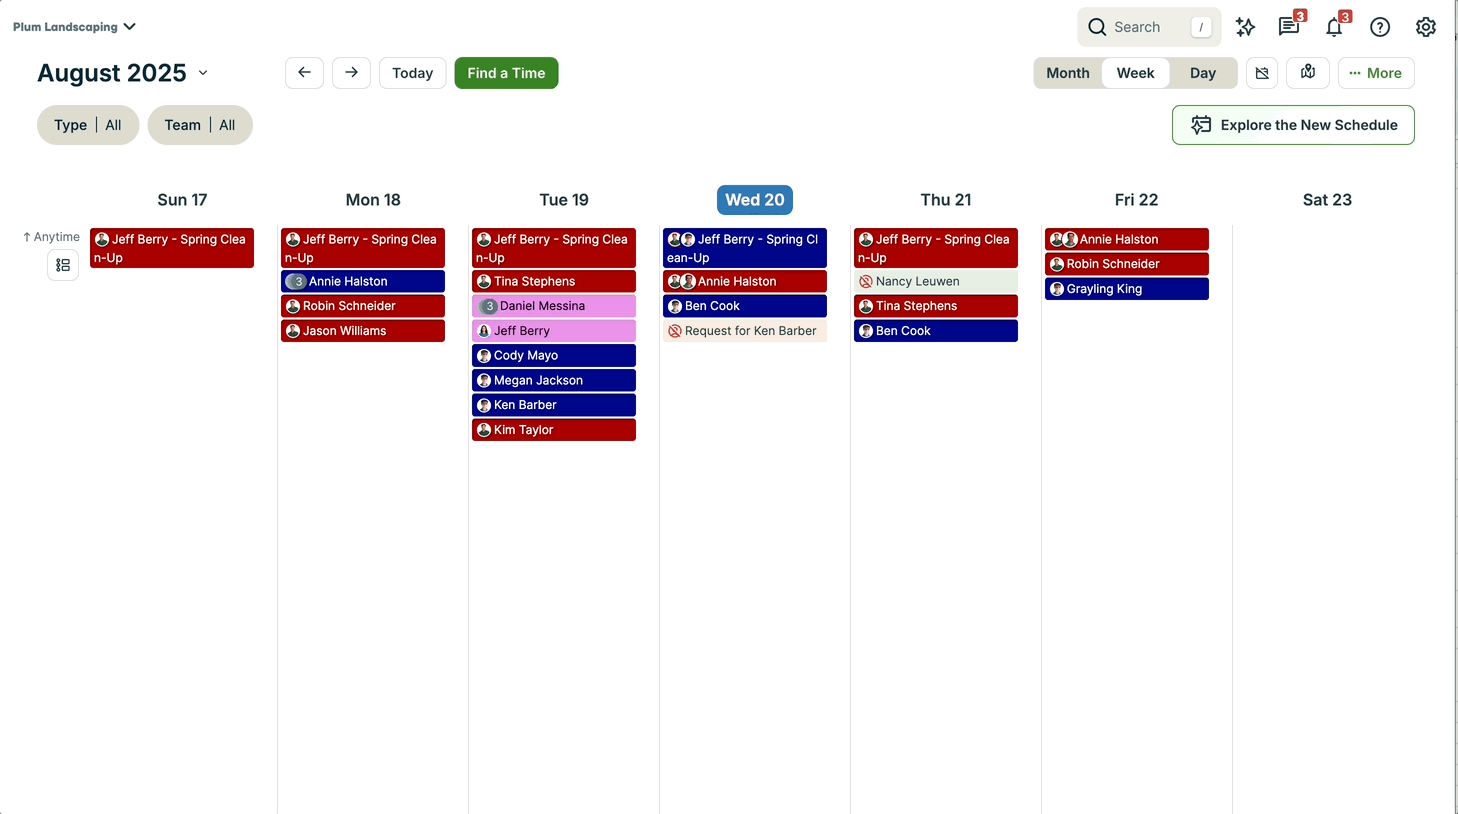Click the Today button
Image resolution: width=1458 pixels, height=814 pixels.
coord(412,73)
